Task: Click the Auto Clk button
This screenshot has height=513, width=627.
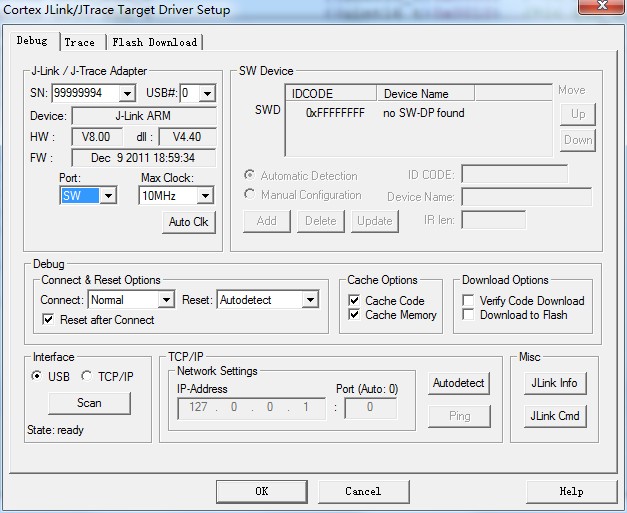Action: 189,222
